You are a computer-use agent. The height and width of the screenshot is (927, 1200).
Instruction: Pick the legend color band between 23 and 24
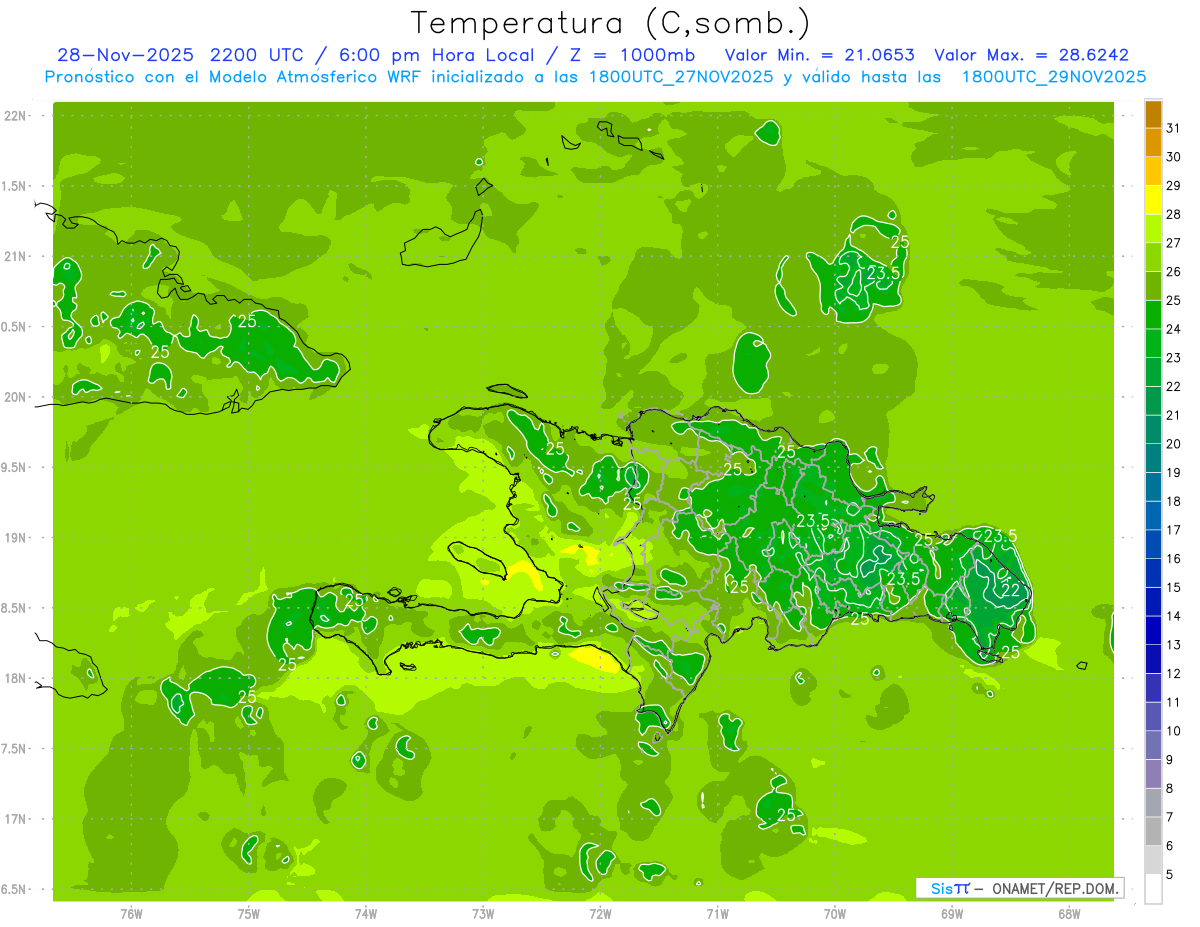tap(1153, 343)
